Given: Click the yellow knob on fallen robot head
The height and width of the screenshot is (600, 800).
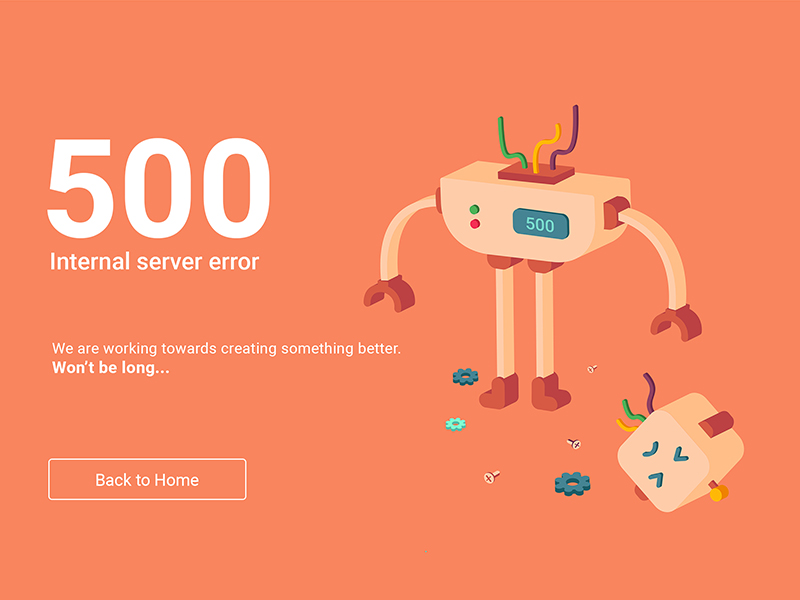Looking at the screenshot, I should click(x=719, y=493).
